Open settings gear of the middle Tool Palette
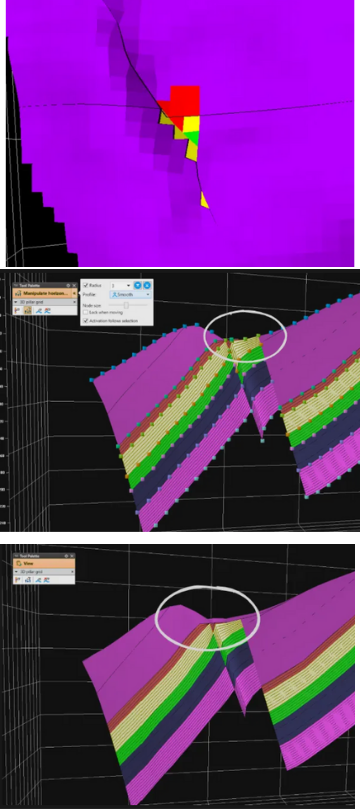This screenshot has width=361, height=809. (68, 285)
